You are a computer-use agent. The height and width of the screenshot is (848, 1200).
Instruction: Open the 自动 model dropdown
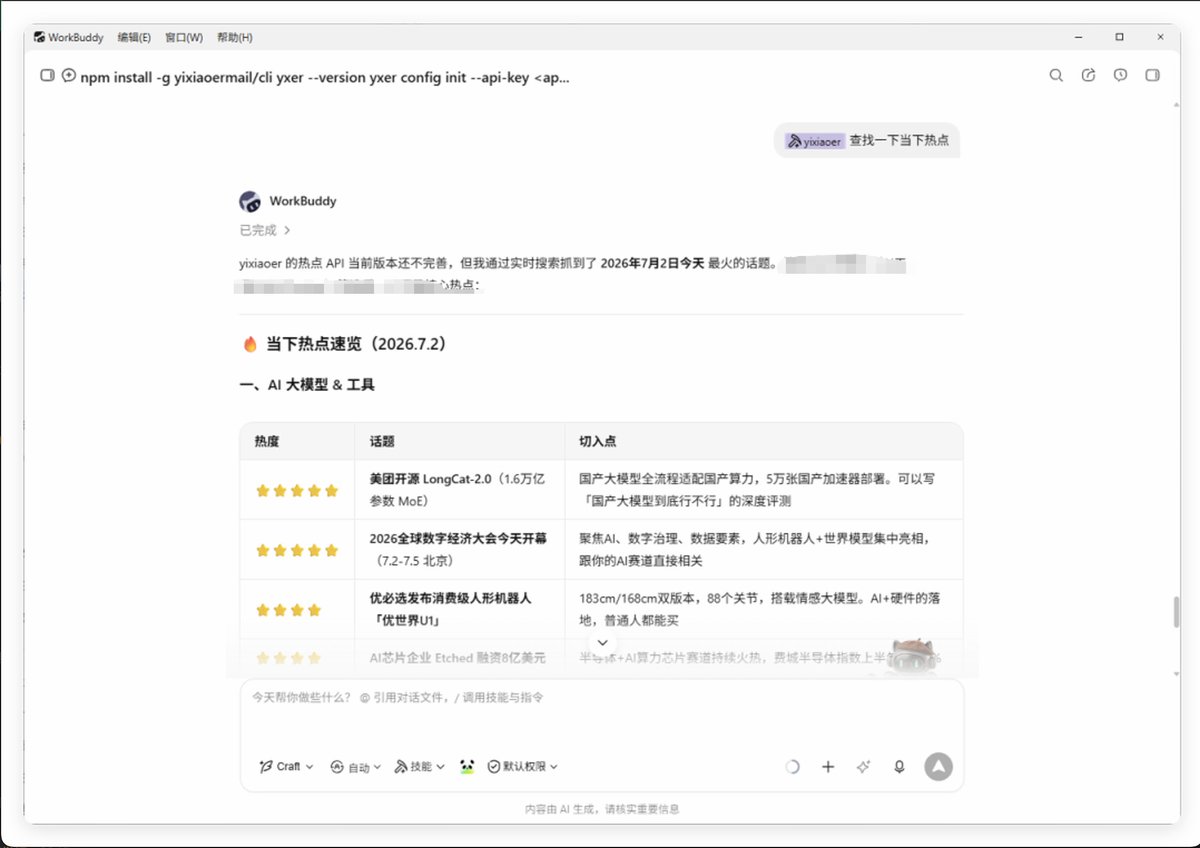click(x=356, y=767)
